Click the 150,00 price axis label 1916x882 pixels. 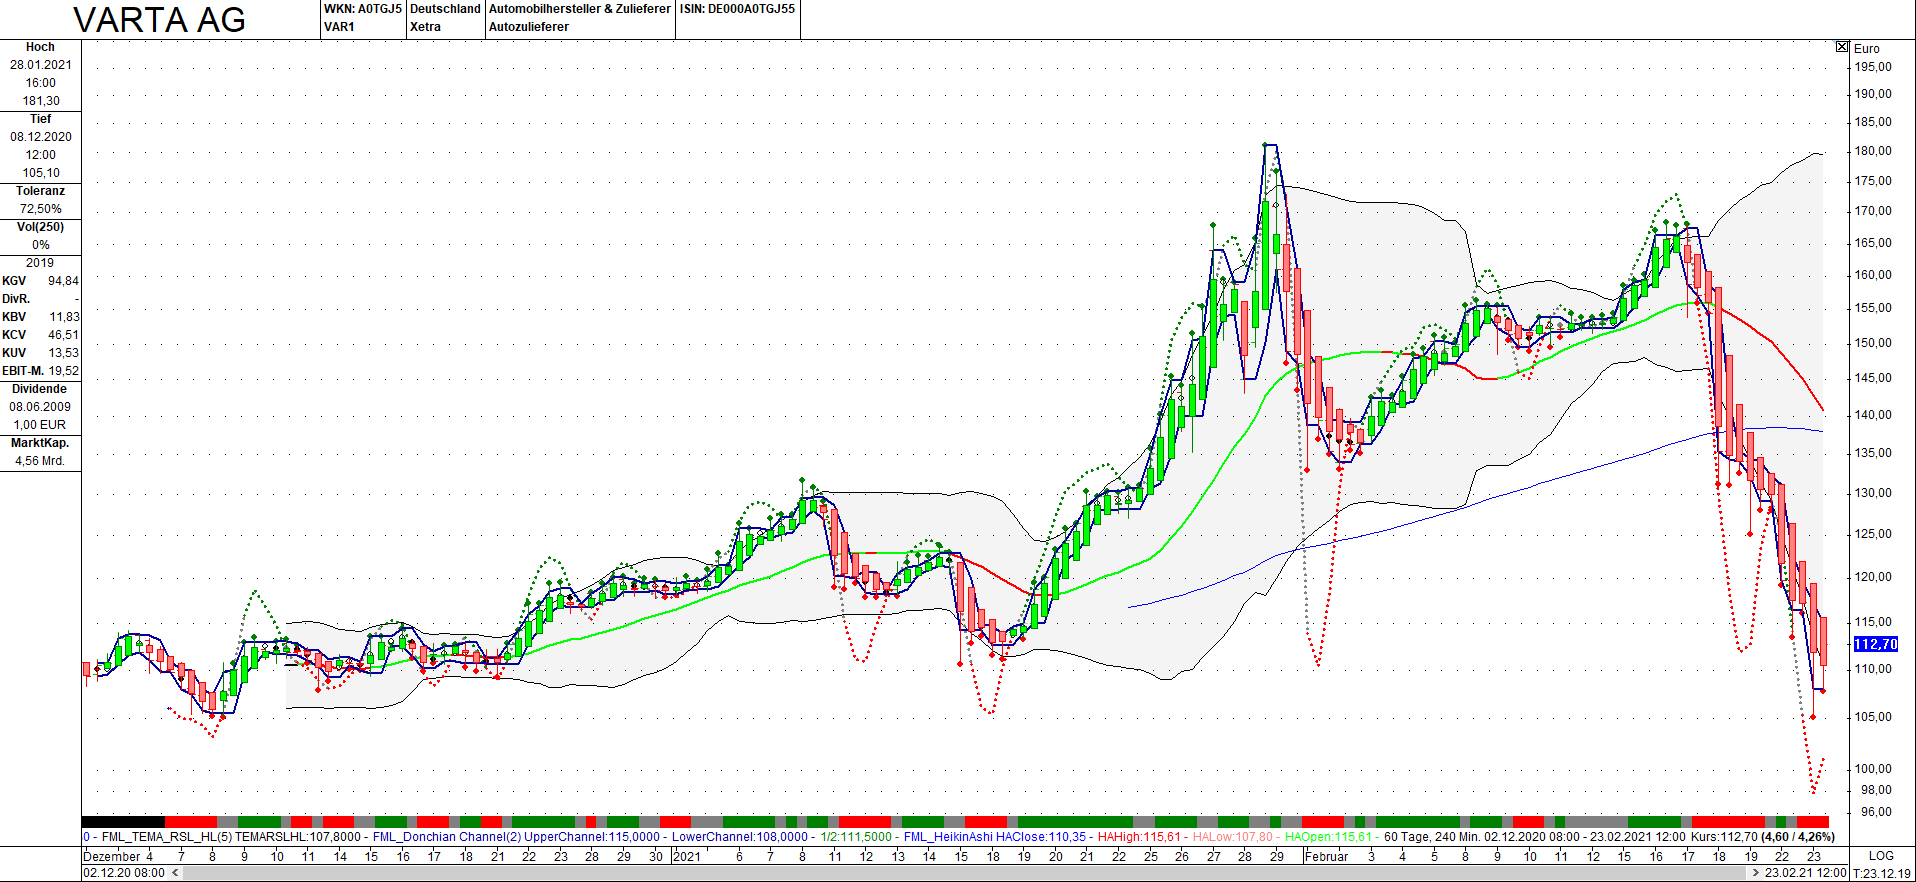coord(1873,342)
